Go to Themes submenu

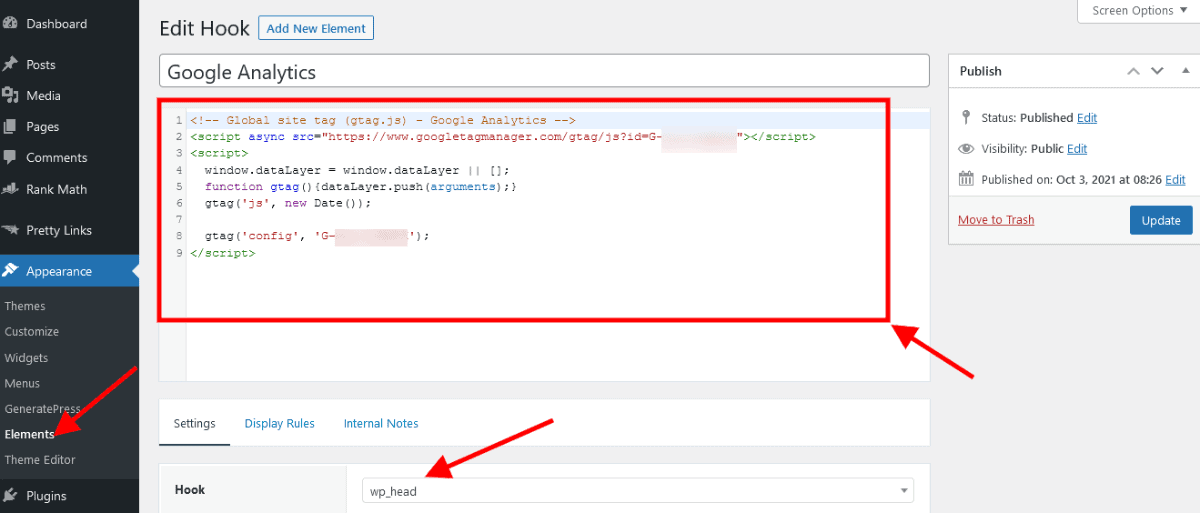coord(25,306)
